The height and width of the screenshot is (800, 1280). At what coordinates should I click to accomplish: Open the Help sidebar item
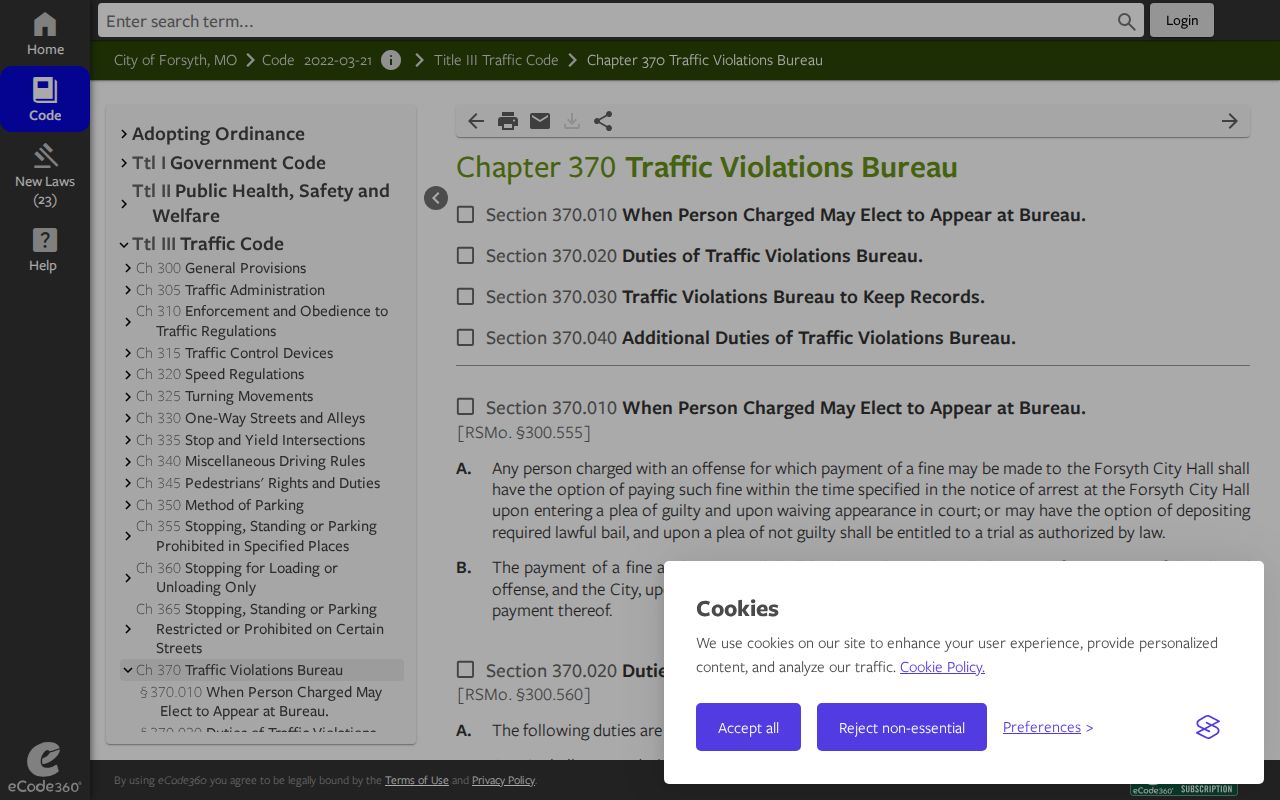(45, 250)
